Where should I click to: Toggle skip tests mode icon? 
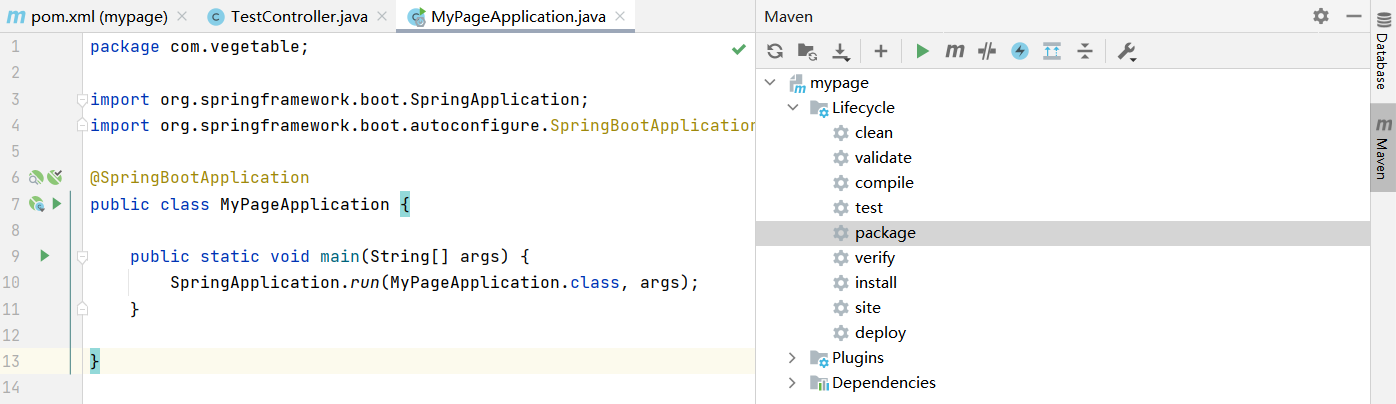point(987,51)
